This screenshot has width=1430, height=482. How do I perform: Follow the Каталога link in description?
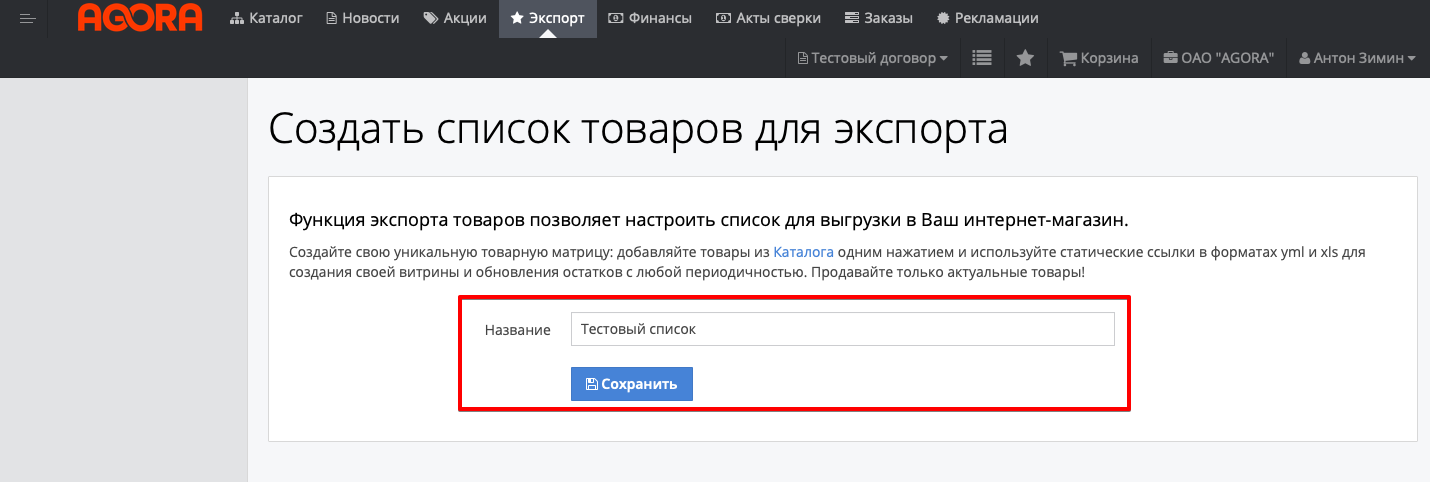pyautogui.click(x=803, y=252)
